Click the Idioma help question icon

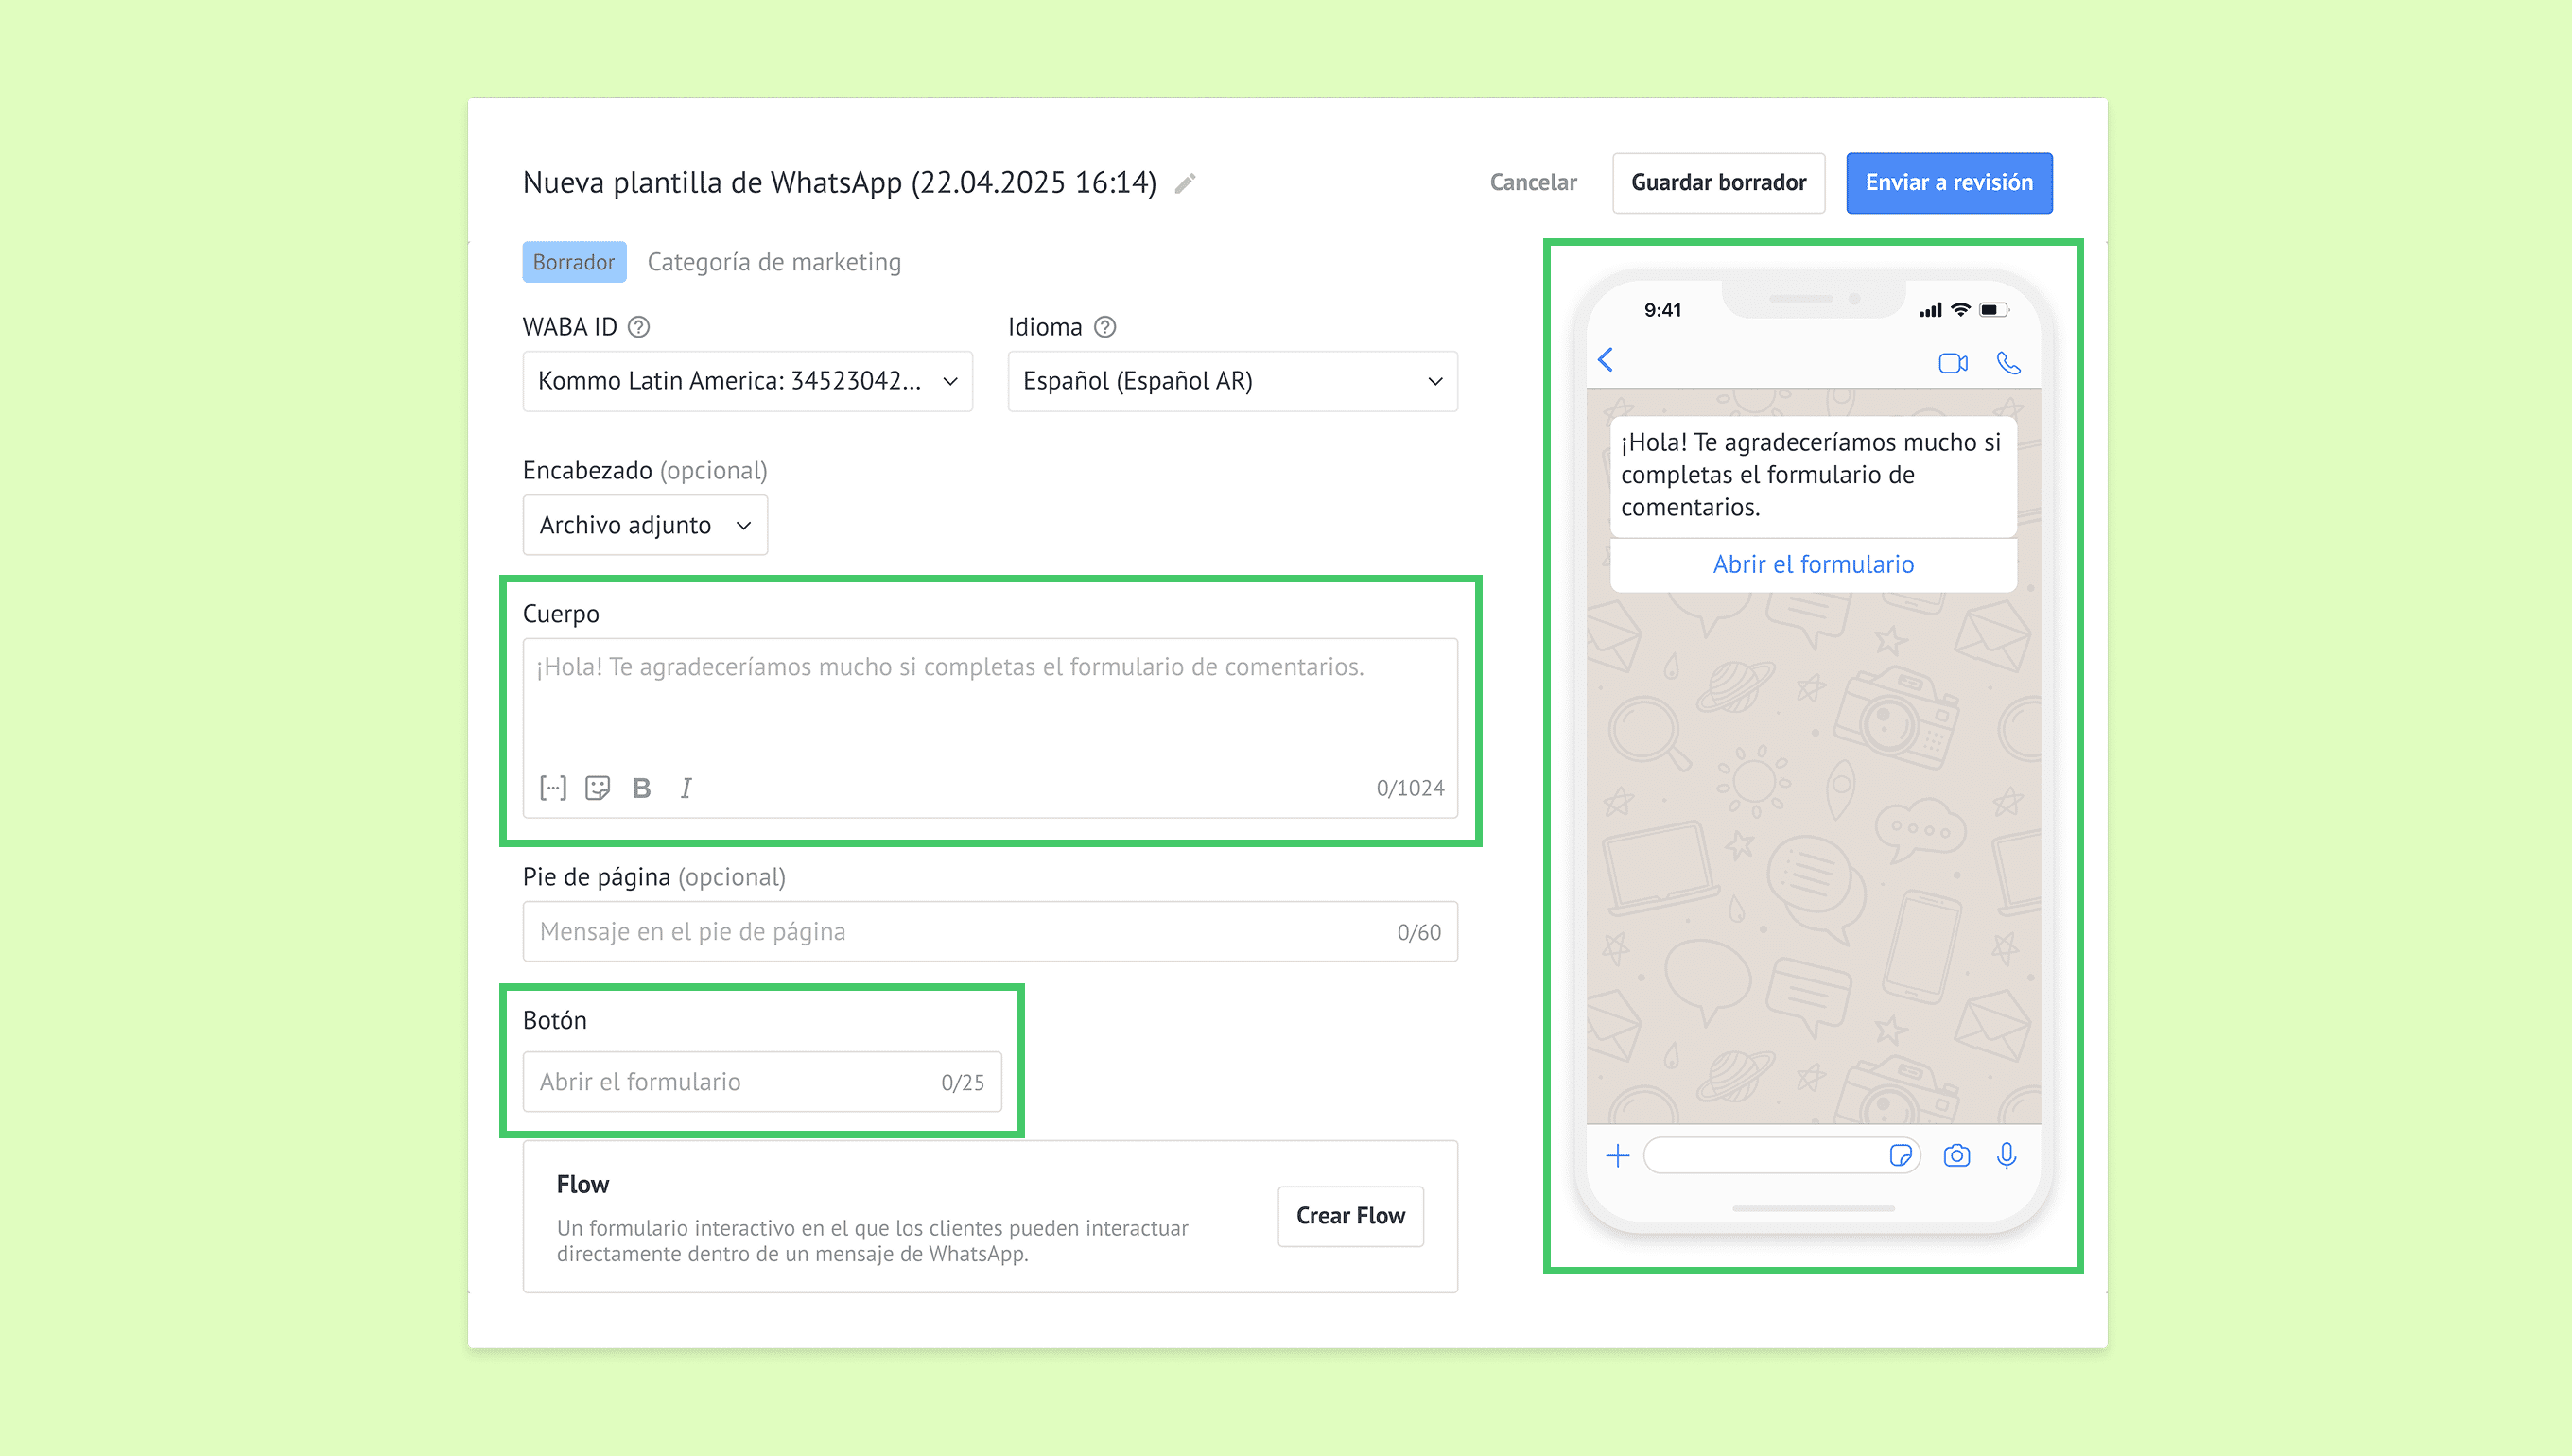(1104, 327)
